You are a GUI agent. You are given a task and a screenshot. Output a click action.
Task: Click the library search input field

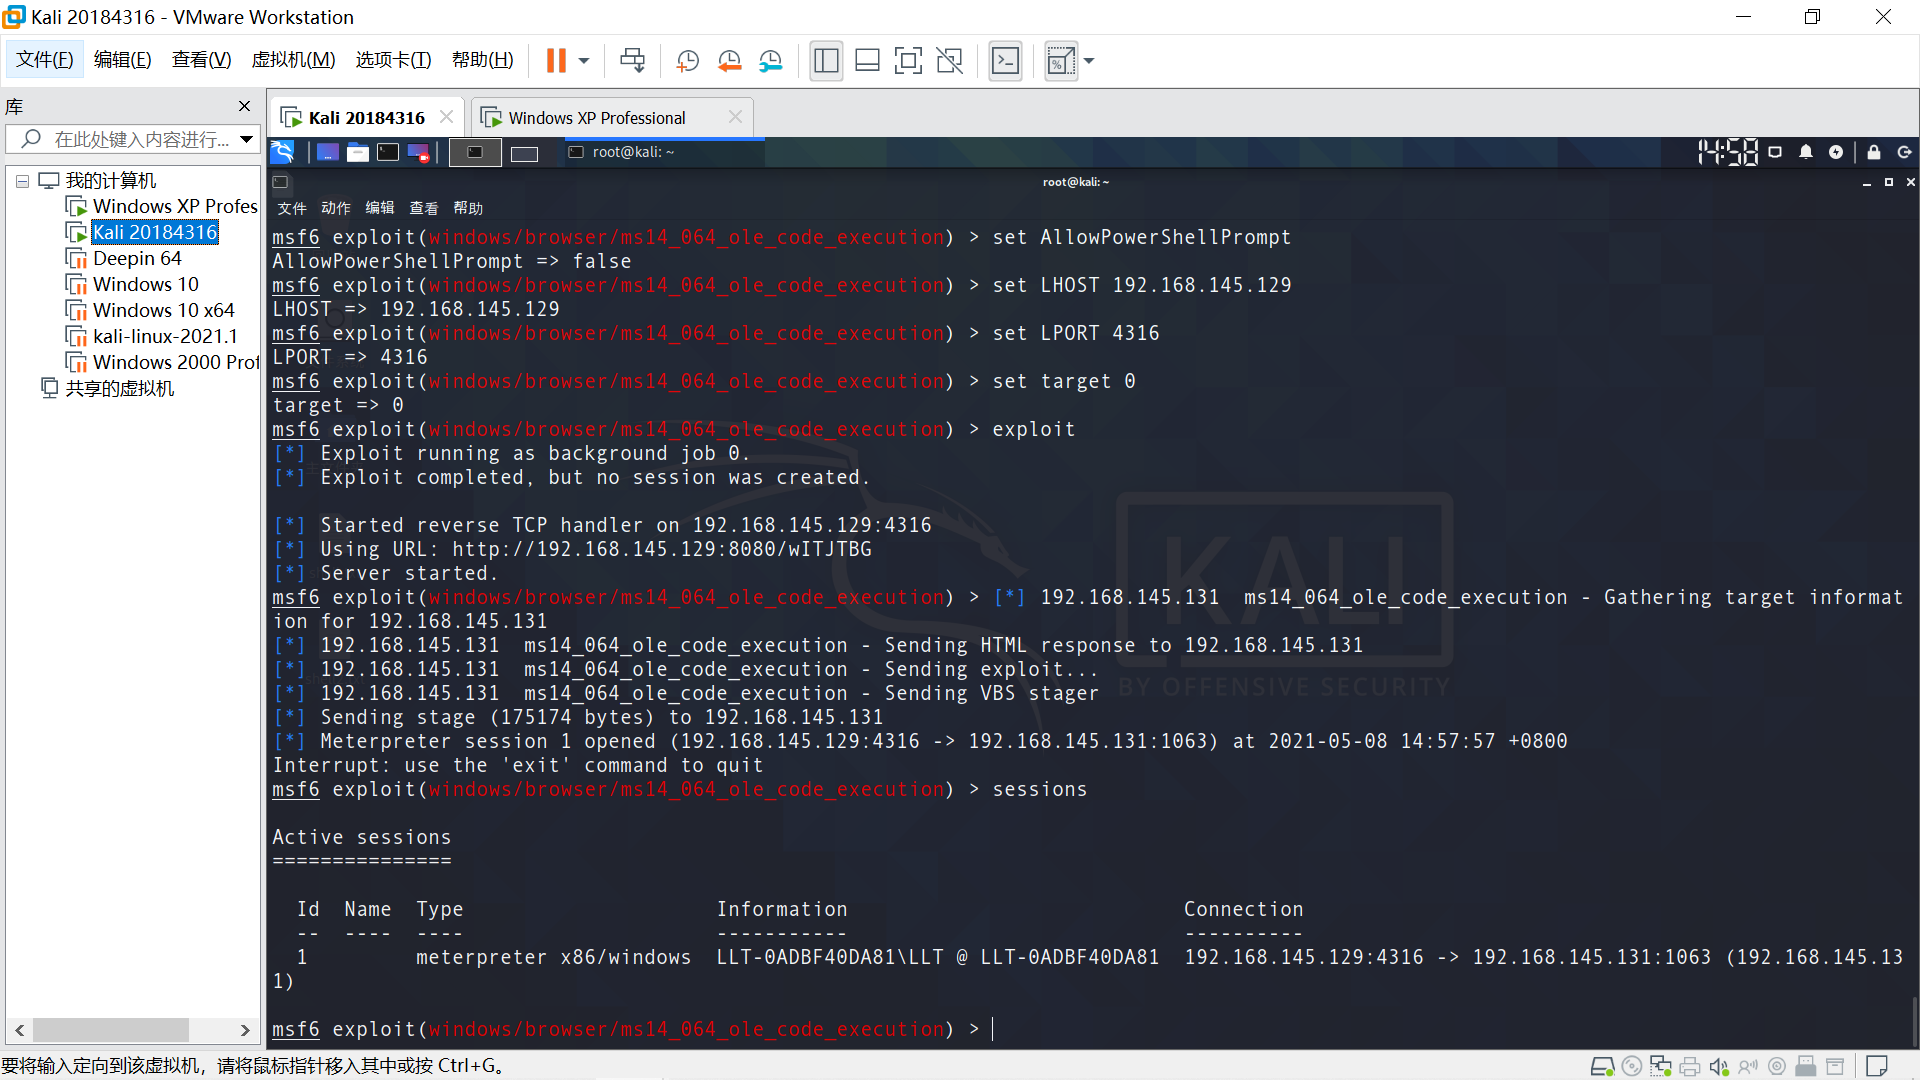coord(140,139)
